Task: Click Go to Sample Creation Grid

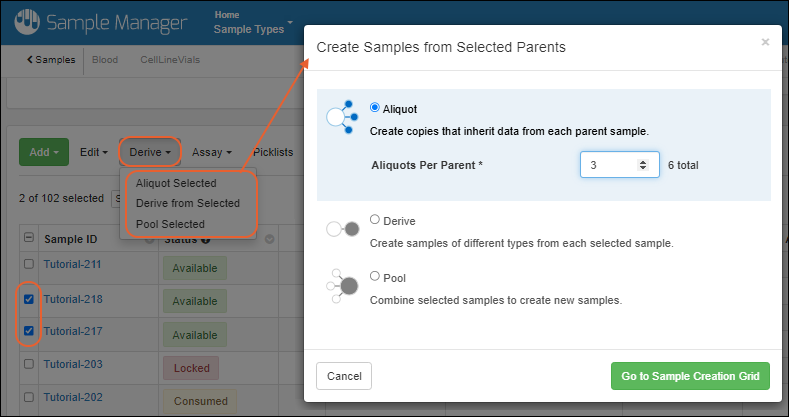Action: pos(690,376)
